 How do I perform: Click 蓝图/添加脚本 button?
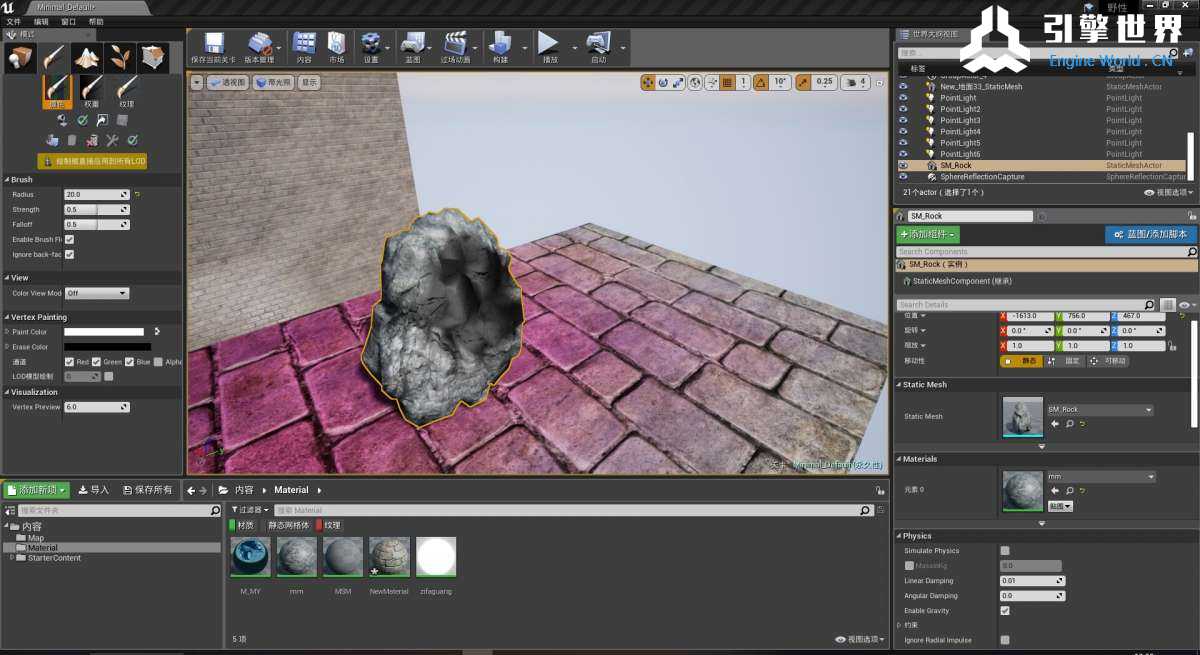click(x=1151, y=234)
